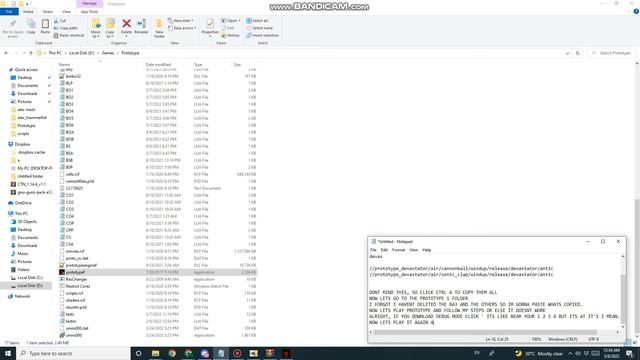640x360 pixels.
Task: Open the first Chrome icon on the taskbar
Action: tap(172, 353)
